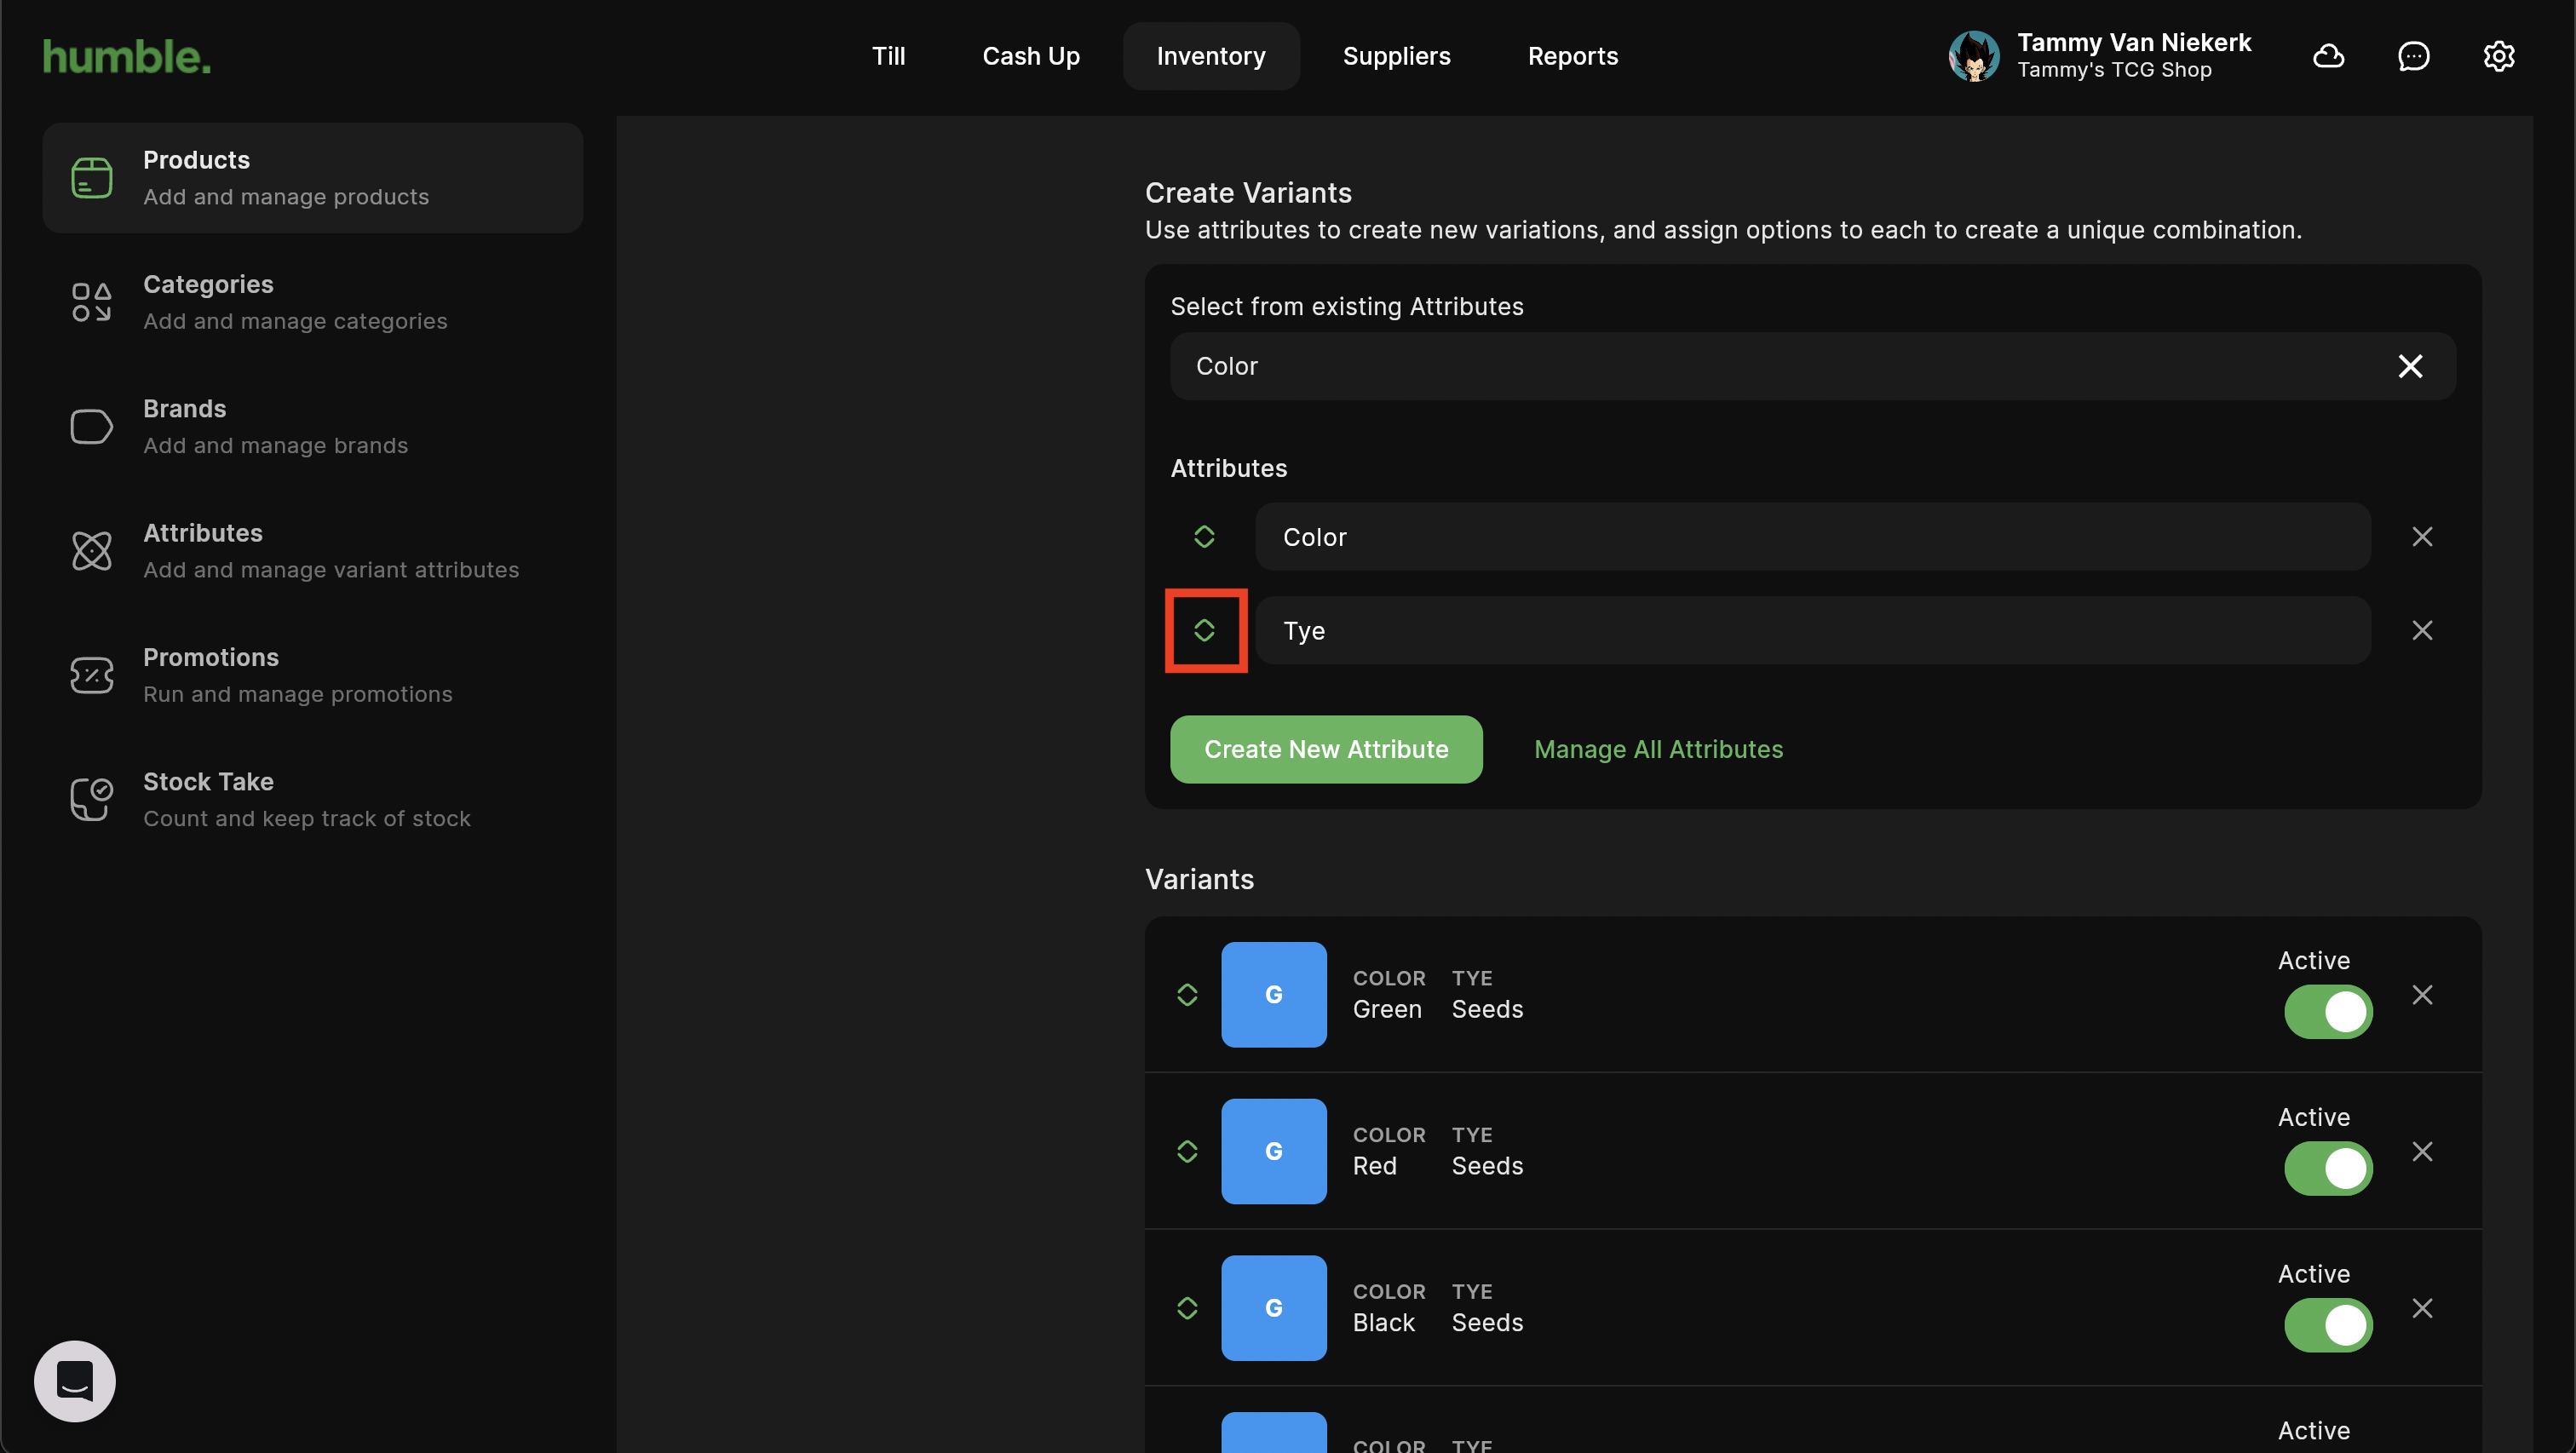Viewport: 2576px width, 1453px height.
Task: Click the blue swatch of the Green variant
Action: tap(1273, 994)
